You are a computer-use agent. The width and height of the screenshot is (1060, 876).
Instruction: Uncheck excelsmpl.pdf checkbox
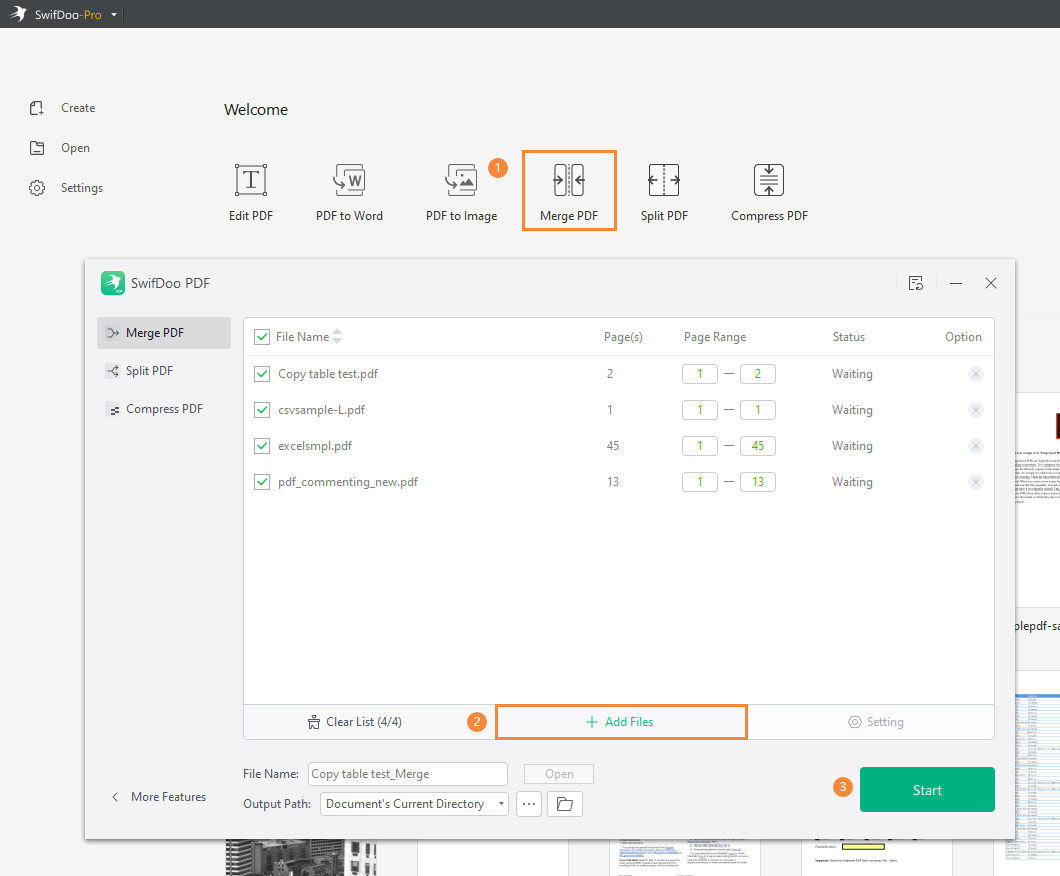(262, 445)
